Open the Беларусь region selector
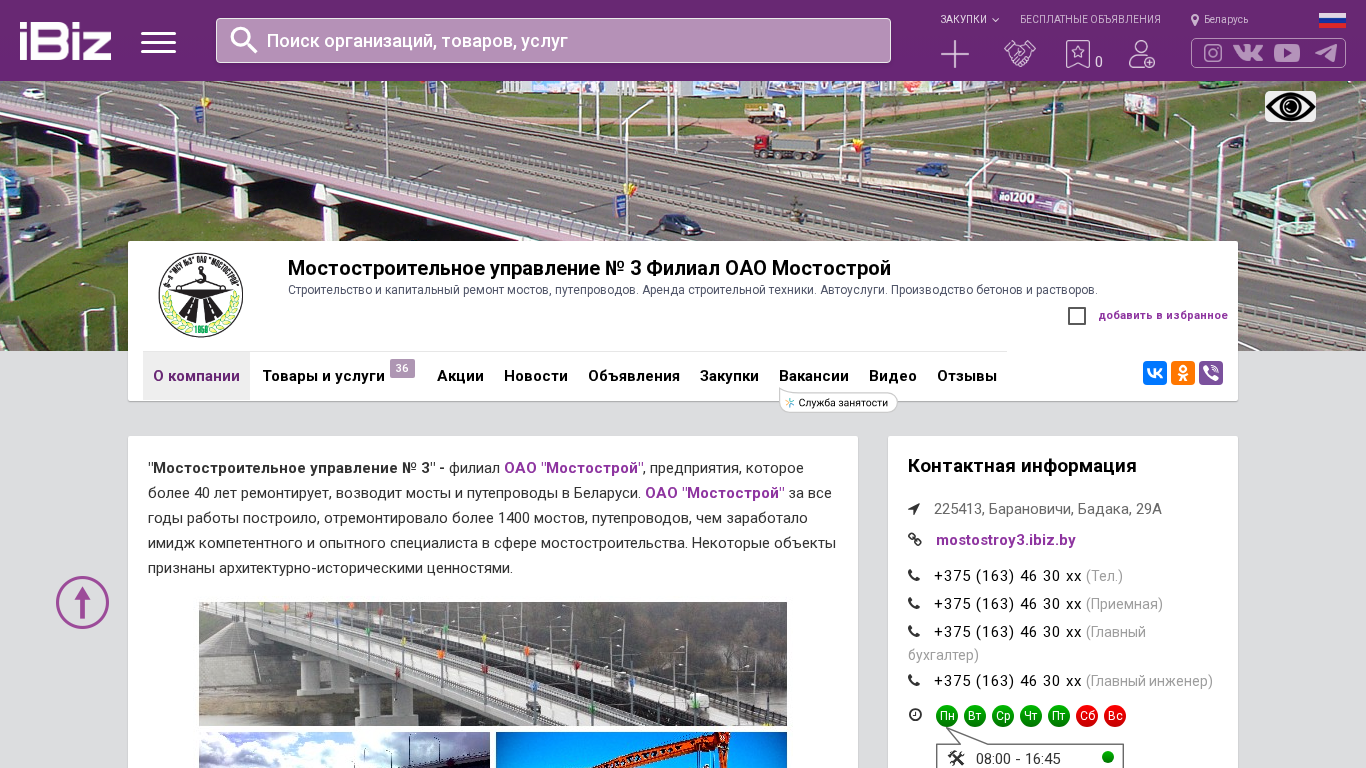1366x768 pixels. click(1219, 20)
